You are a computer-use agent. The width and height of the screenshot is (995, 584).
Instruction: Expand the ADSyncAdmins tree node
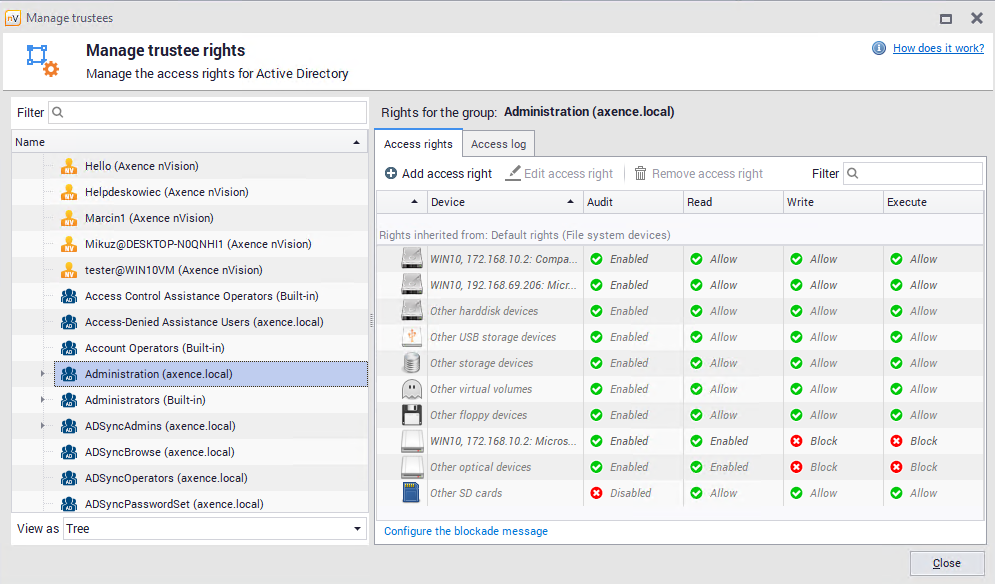click(x=42, y=426)
